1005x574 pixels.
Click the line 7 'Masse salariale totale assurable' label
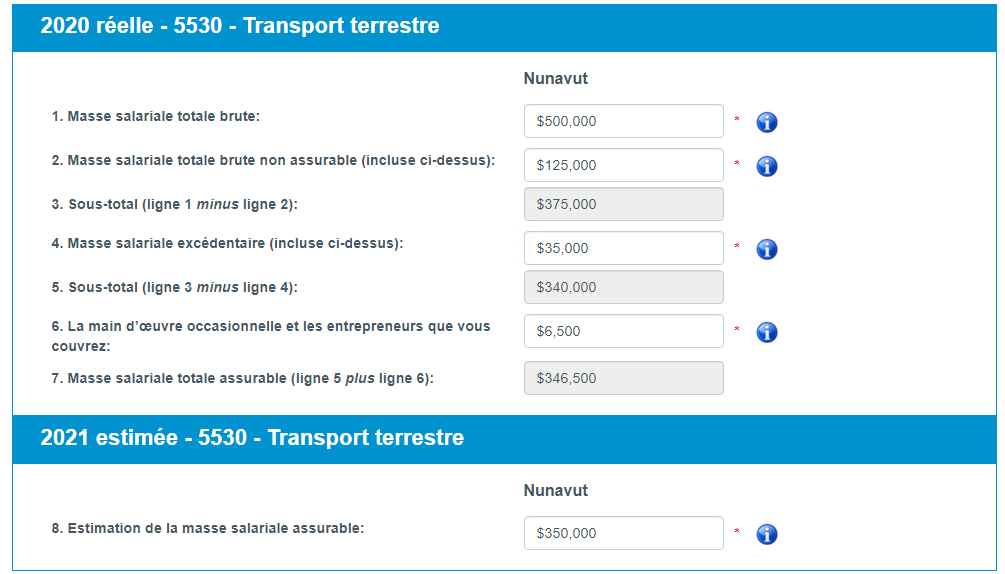click(242, 378)
